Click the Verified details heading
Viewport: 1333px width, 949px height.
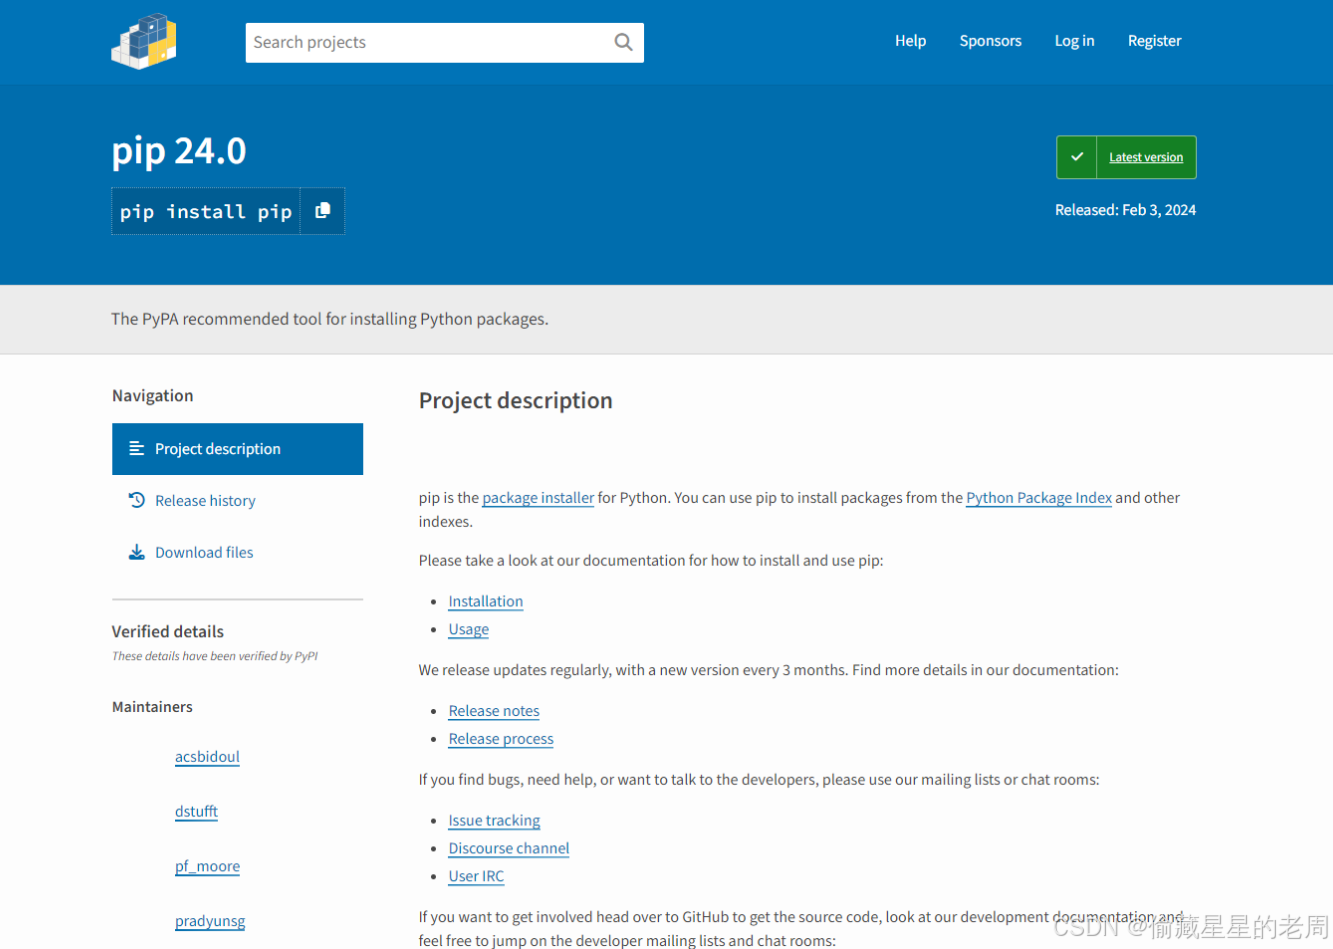168,632
